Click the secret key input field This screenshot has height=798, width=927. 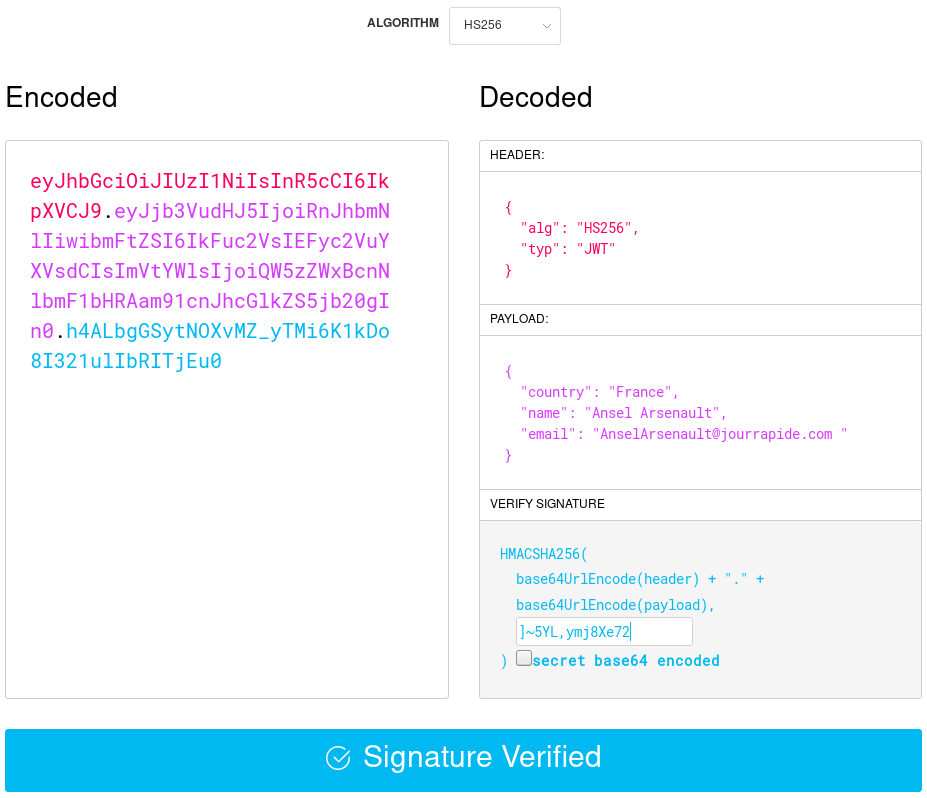(x=603, y=632)
